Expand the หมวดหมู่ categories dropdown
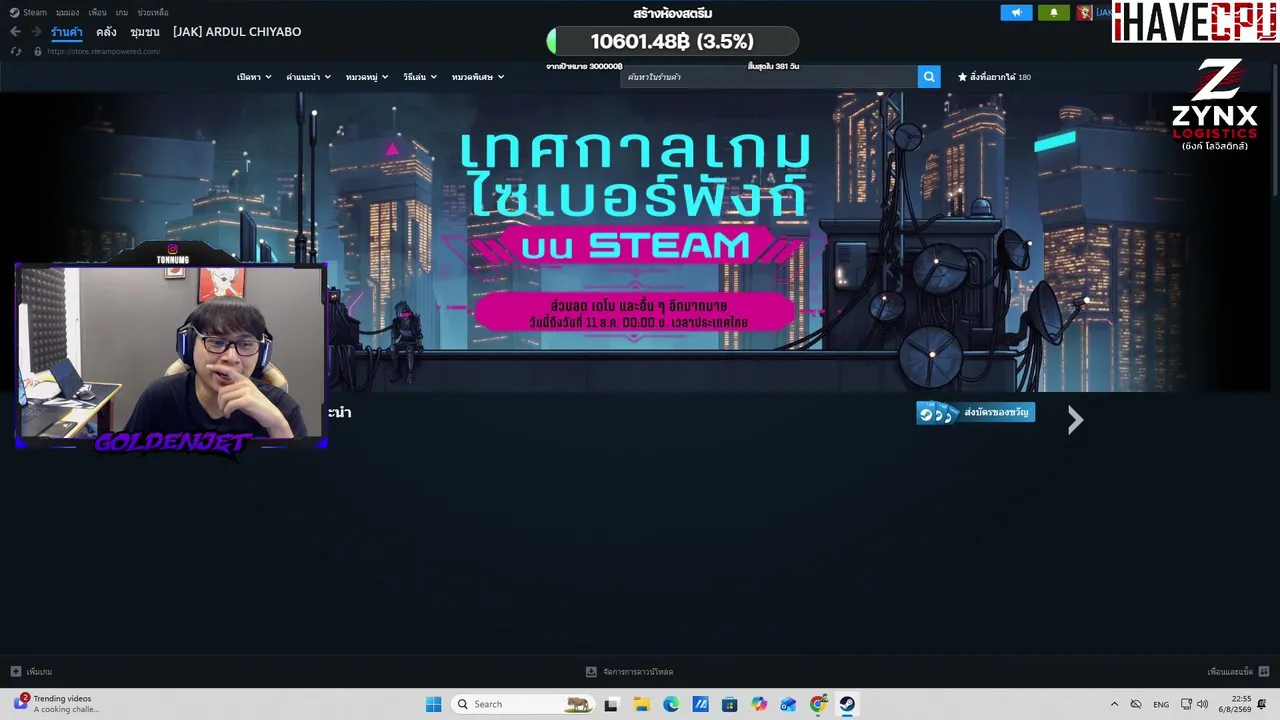The width and height of the screenshot is (1280, 720). tap(367, 77)
